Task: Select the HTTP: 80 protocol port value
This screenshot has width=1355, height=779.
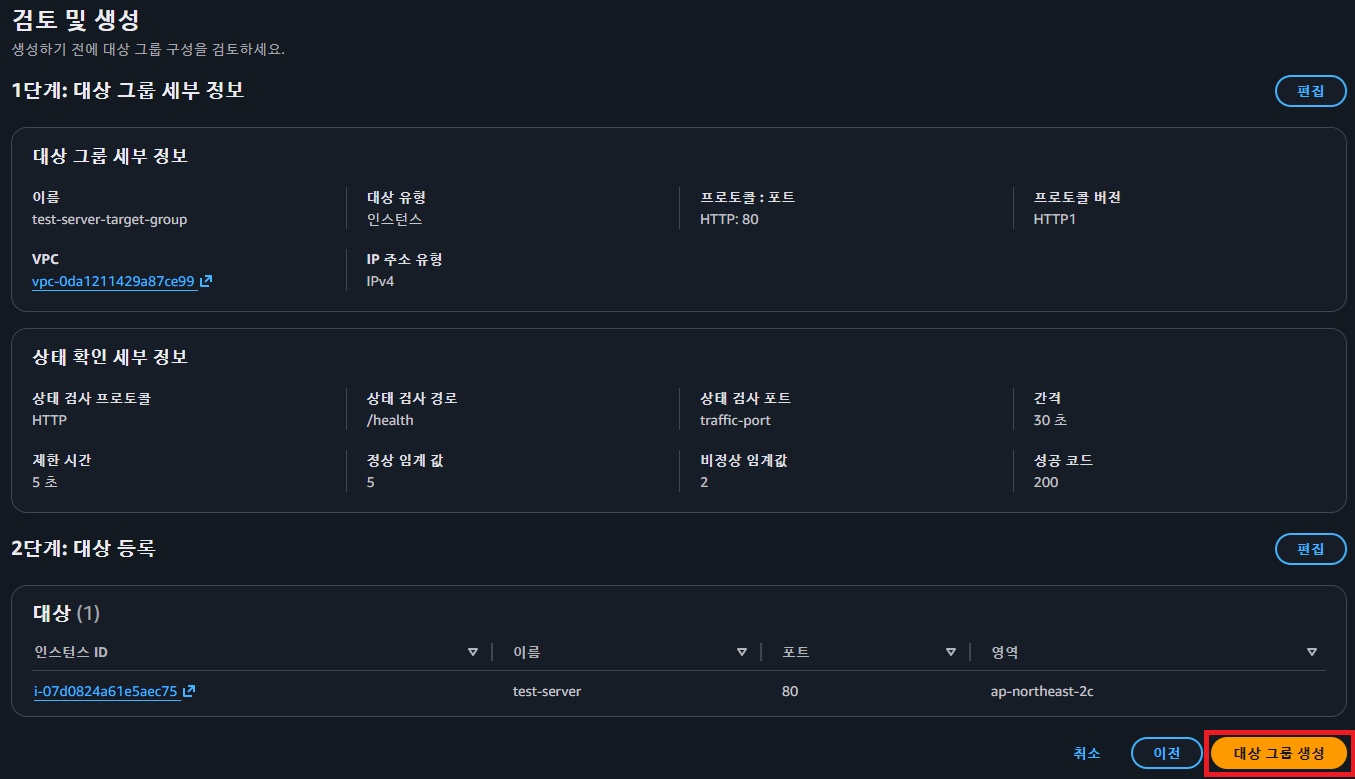Action: (x=729, y=219)
